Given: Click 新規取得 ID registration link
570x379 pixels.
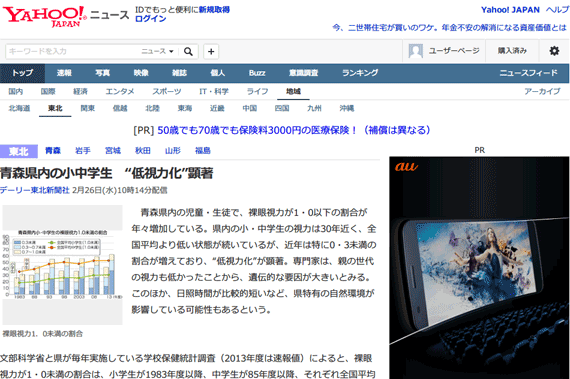Looking at the screenshot, I should 214,9.
